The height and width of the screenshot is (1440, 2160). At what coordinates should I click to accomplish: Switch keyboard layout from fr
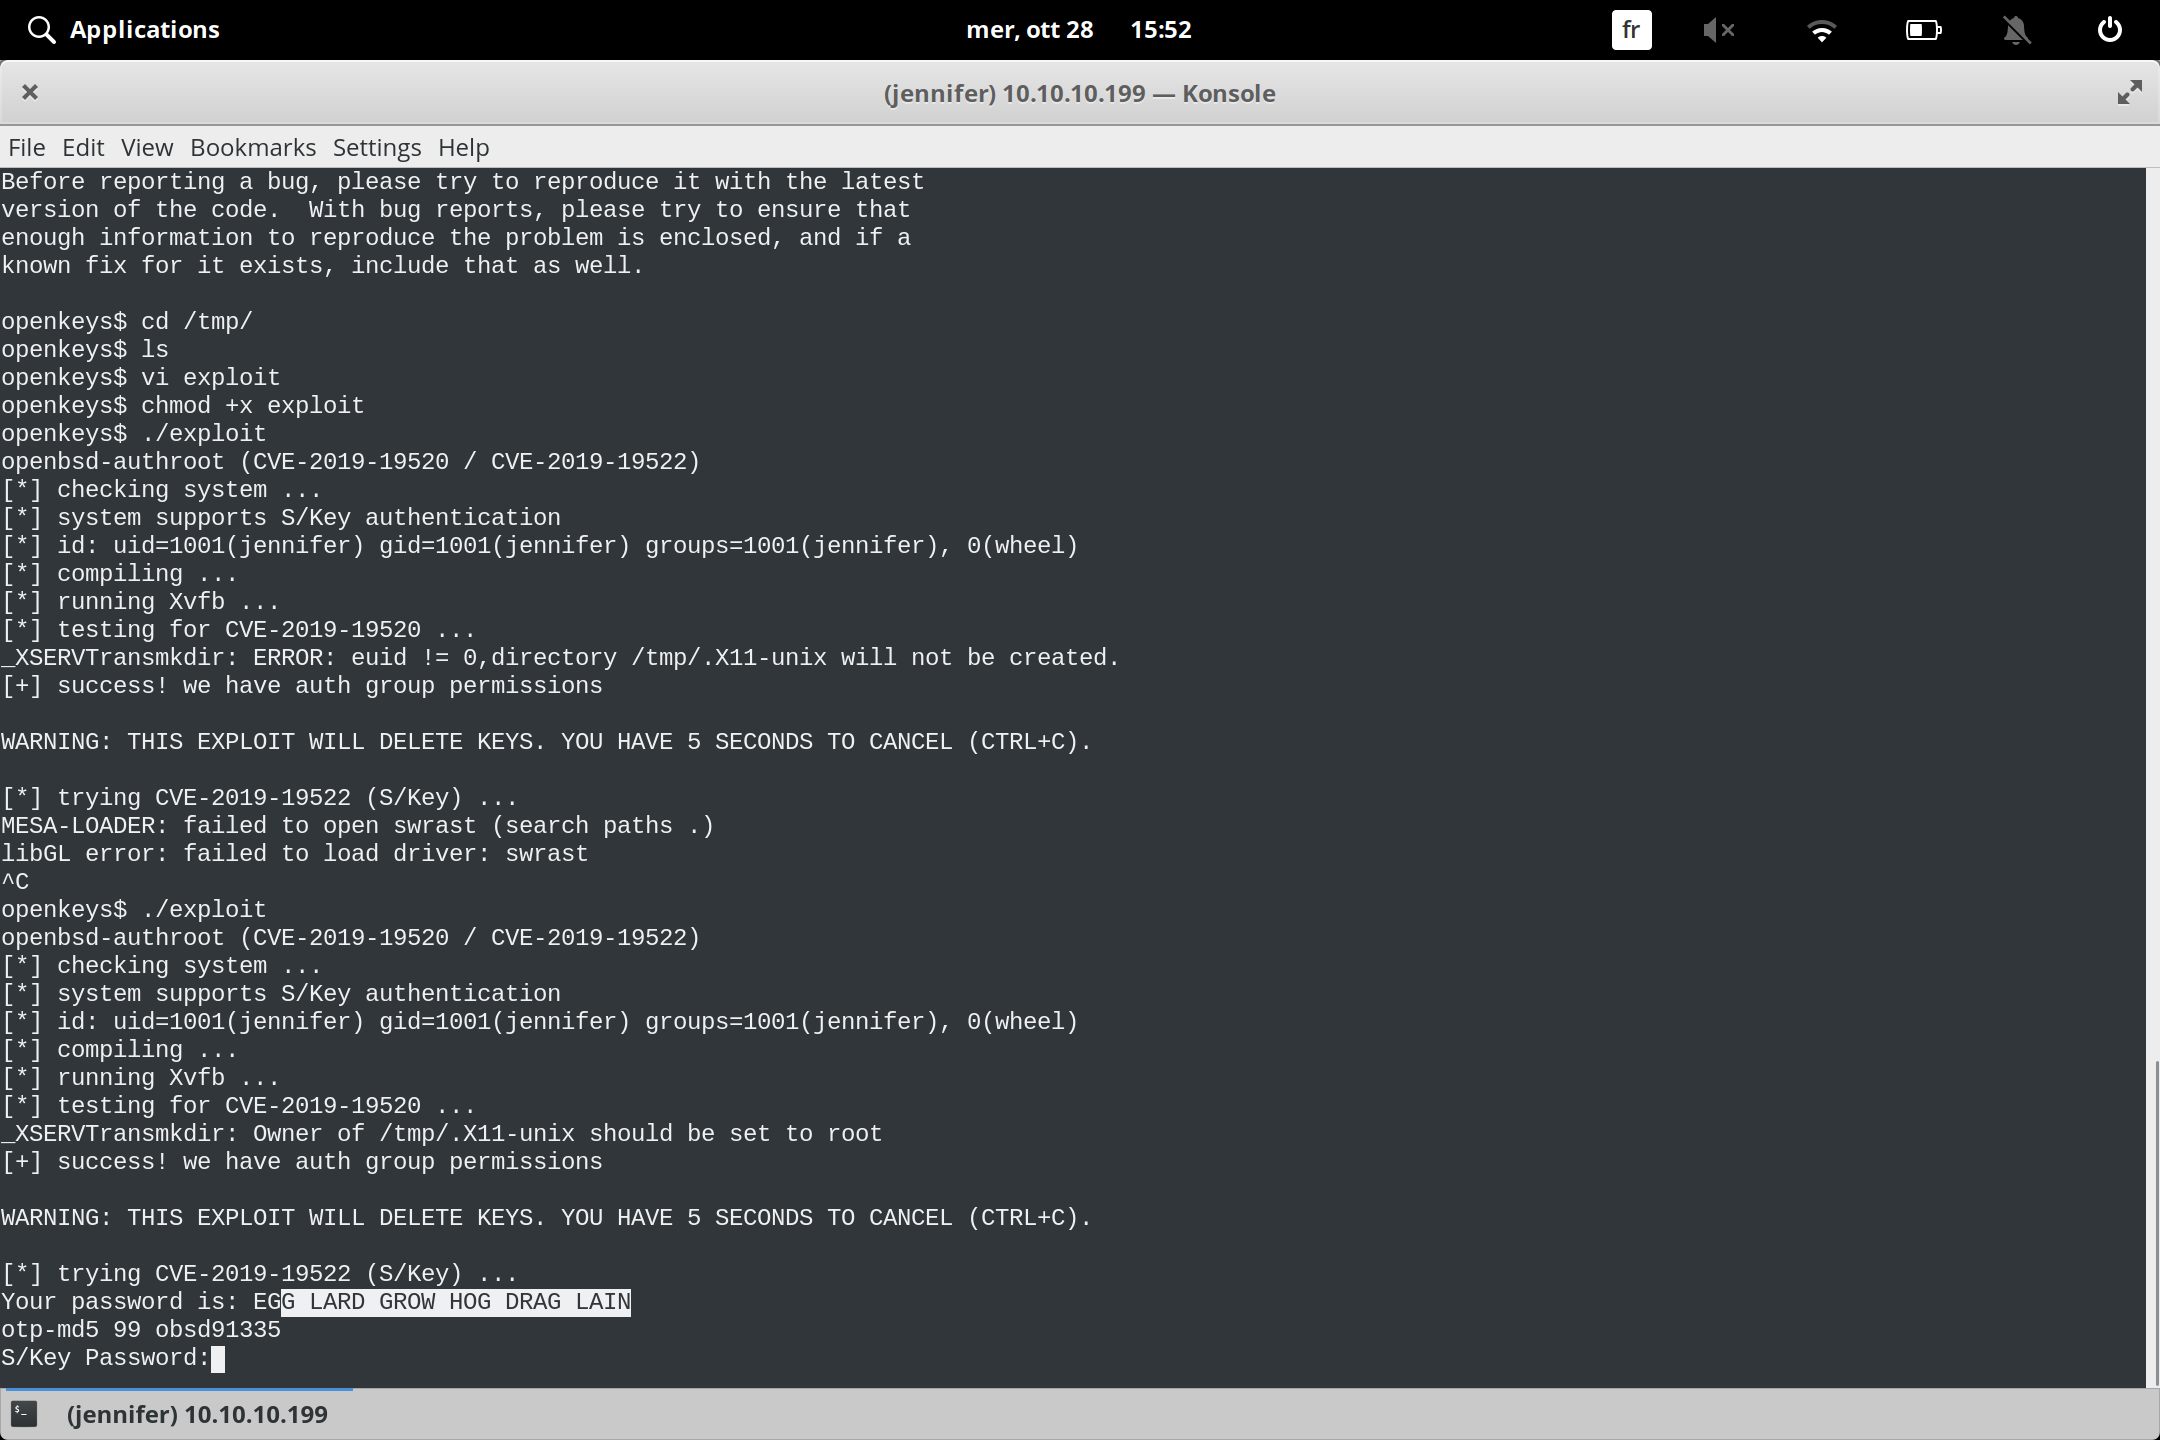(1630, 30)
